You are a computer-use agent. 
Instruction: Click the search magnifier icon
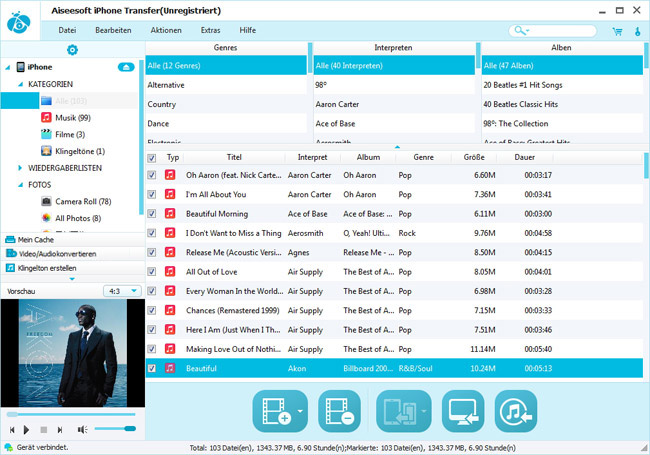tap(520, 31)
